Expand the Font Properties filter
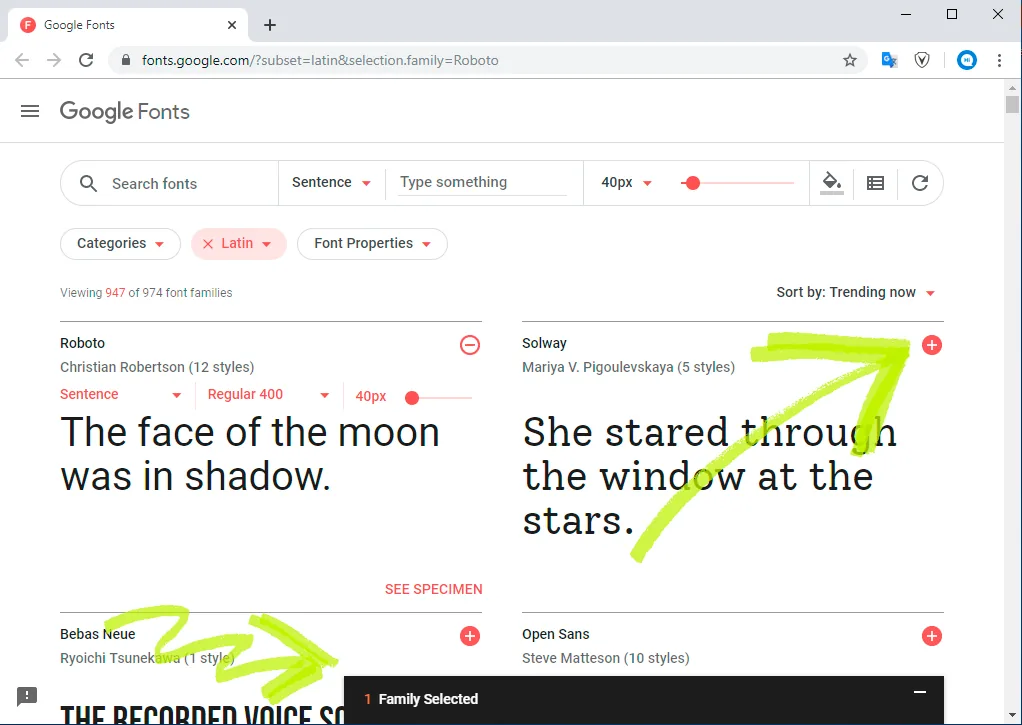 tap(372, 244)
